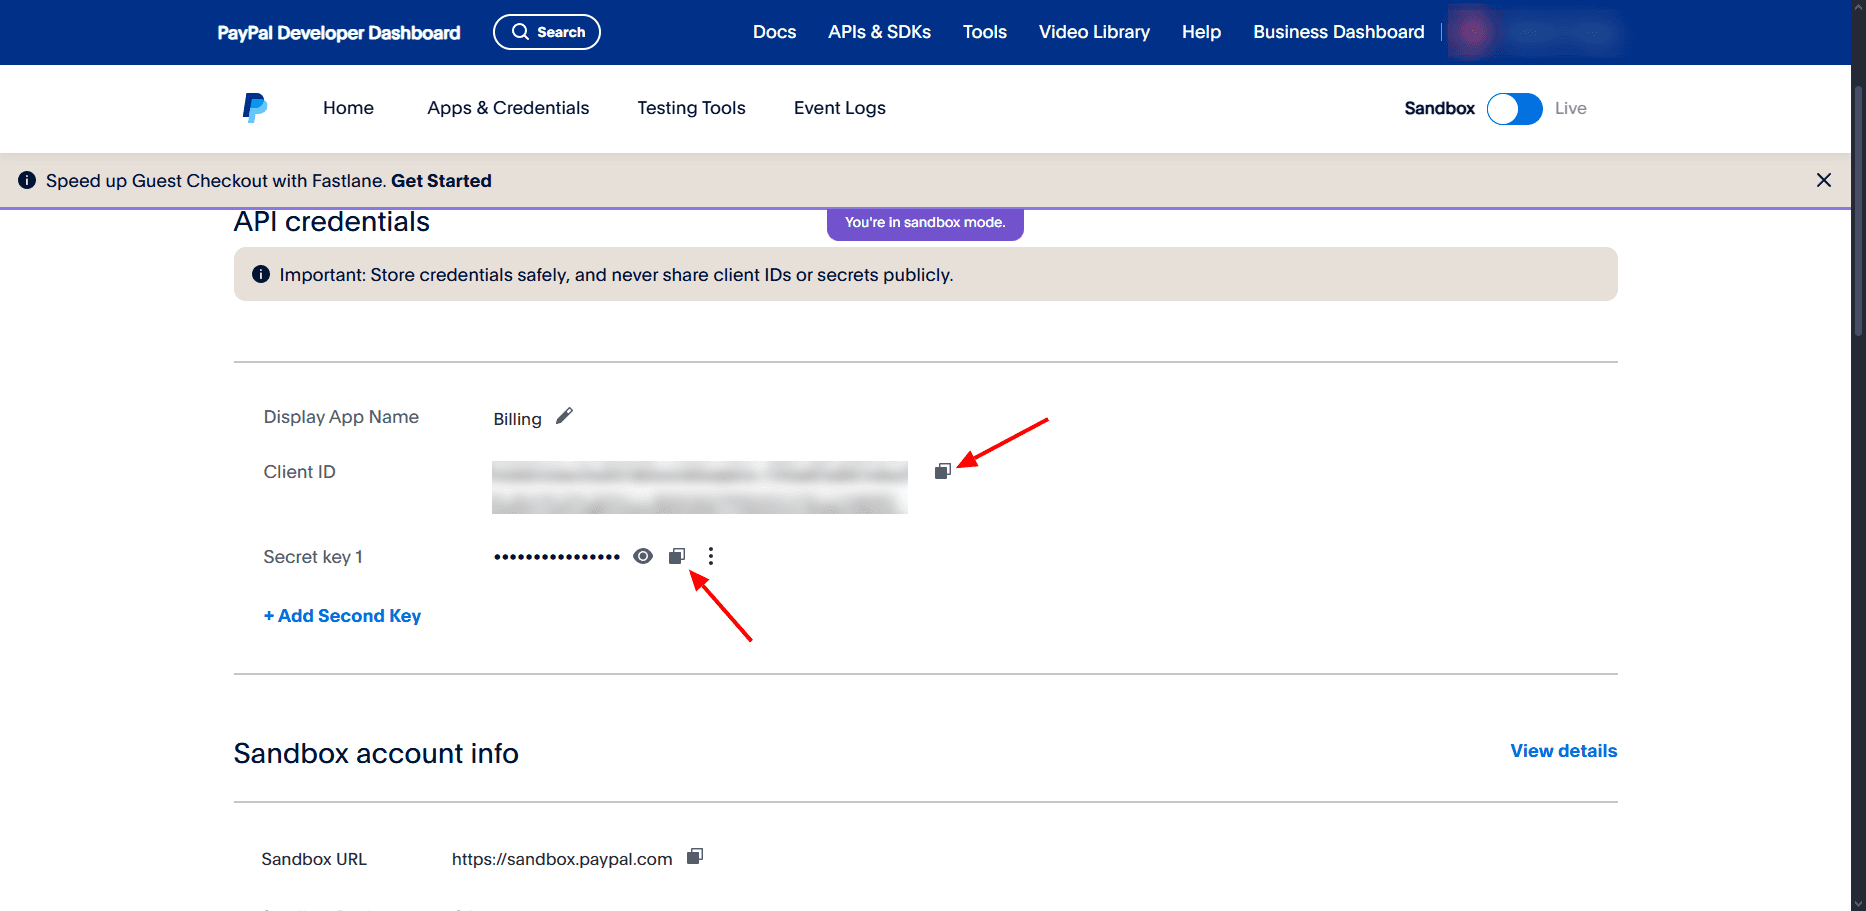Viewport: 1866px width, 911px height.
Task: Dismiss the Fastlane banner
Action: (x=1823, y=180)
